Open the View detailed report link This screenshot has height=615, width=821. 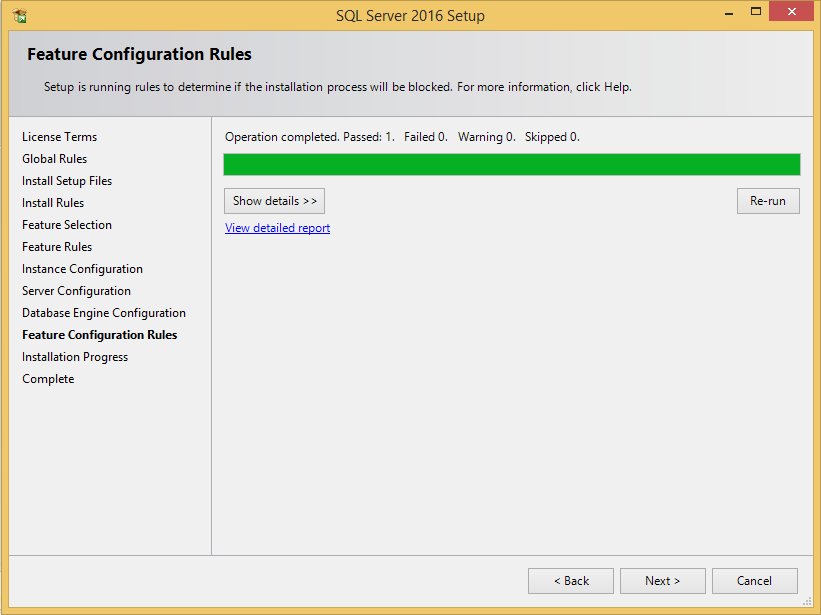click(x=278, y=228)
